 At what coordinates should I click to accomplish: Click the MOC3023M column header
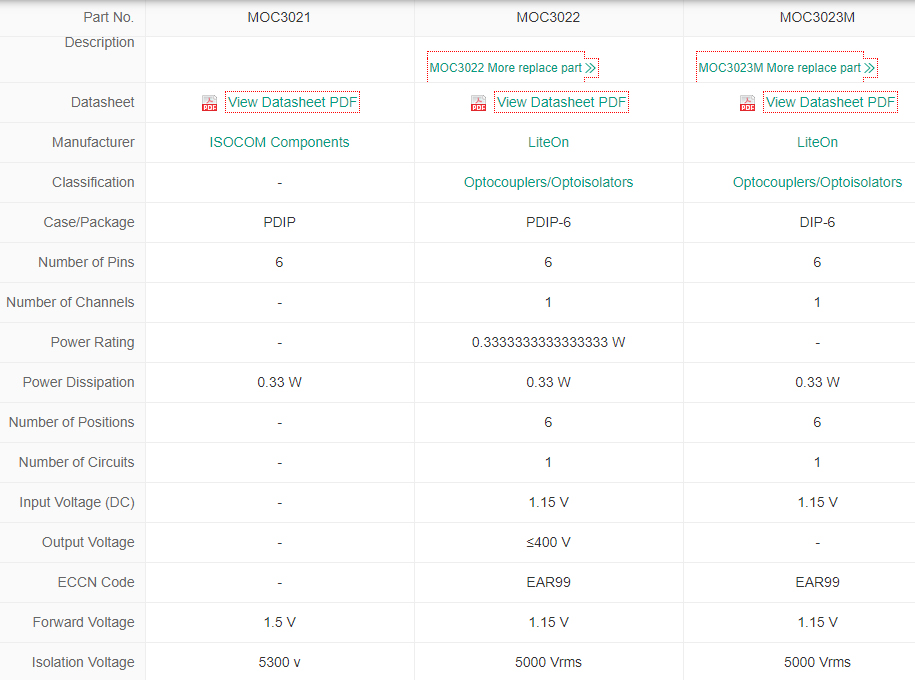(x=817, y=15)
